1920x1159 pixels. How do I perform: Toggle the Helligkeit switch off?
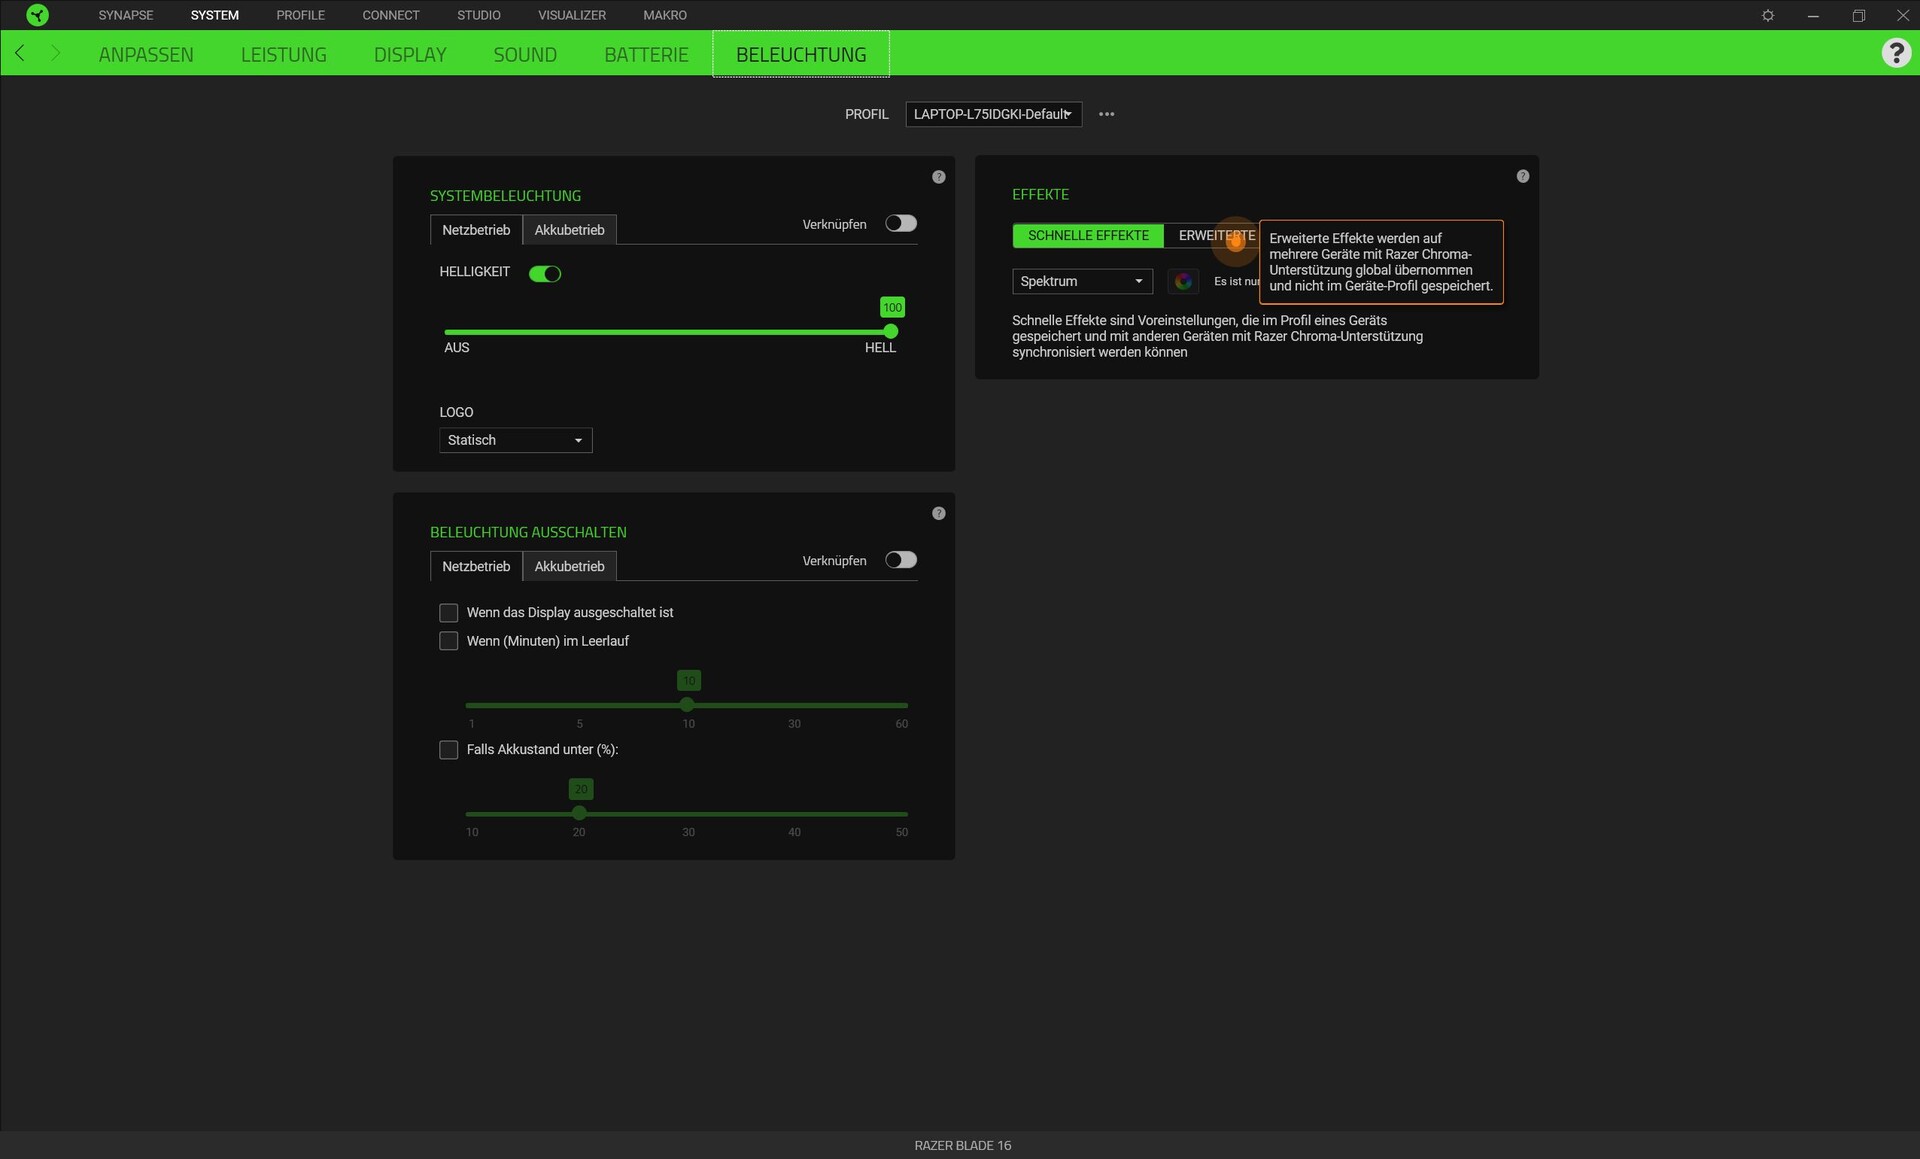pyautogui.click(x=545, y=274)
